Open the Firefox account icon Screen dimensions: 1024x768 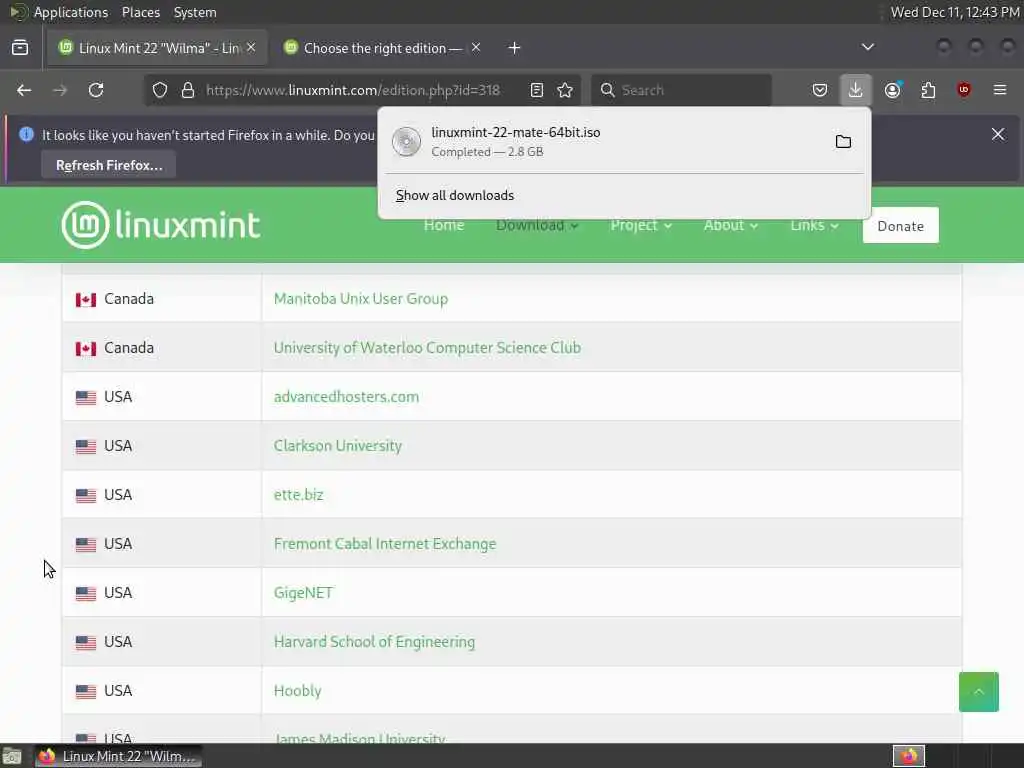tap(893, 90)
